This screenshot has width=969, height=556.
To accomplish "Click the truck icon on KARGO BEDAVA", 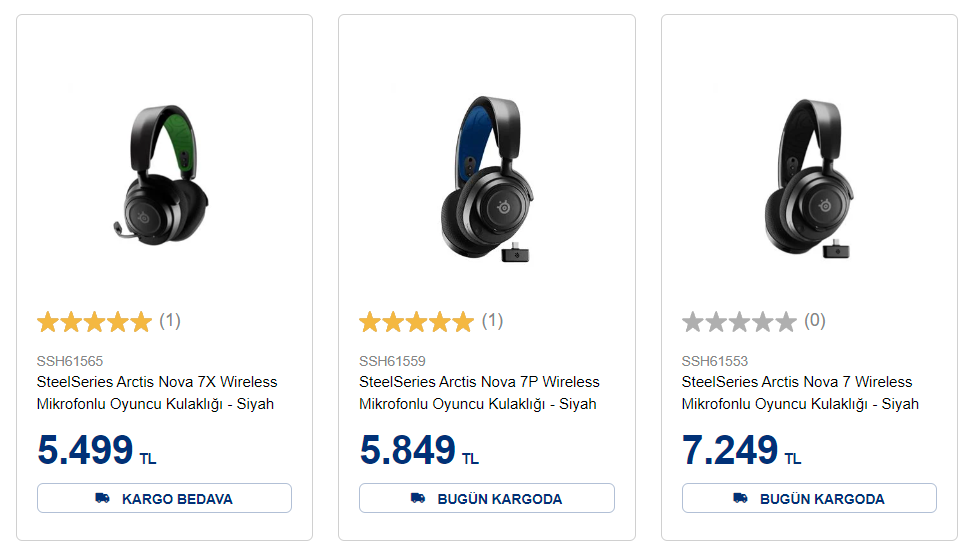I will pyautogui.click(x=102, y=498).
